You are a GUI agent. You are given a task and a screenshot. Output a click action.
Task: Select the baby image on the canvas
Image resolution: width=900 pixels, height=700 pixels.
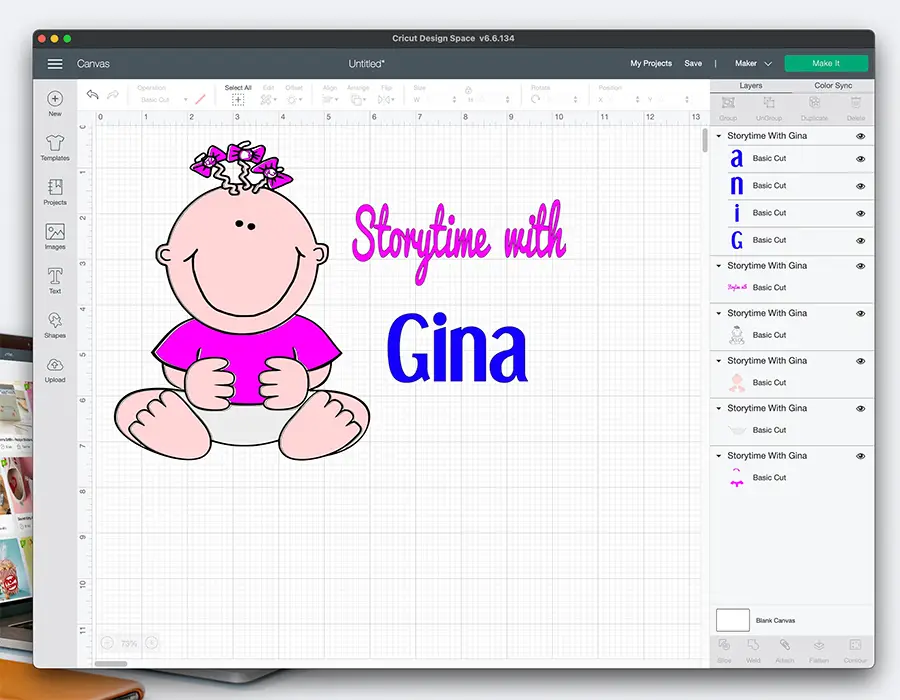(x=242, y=301)
